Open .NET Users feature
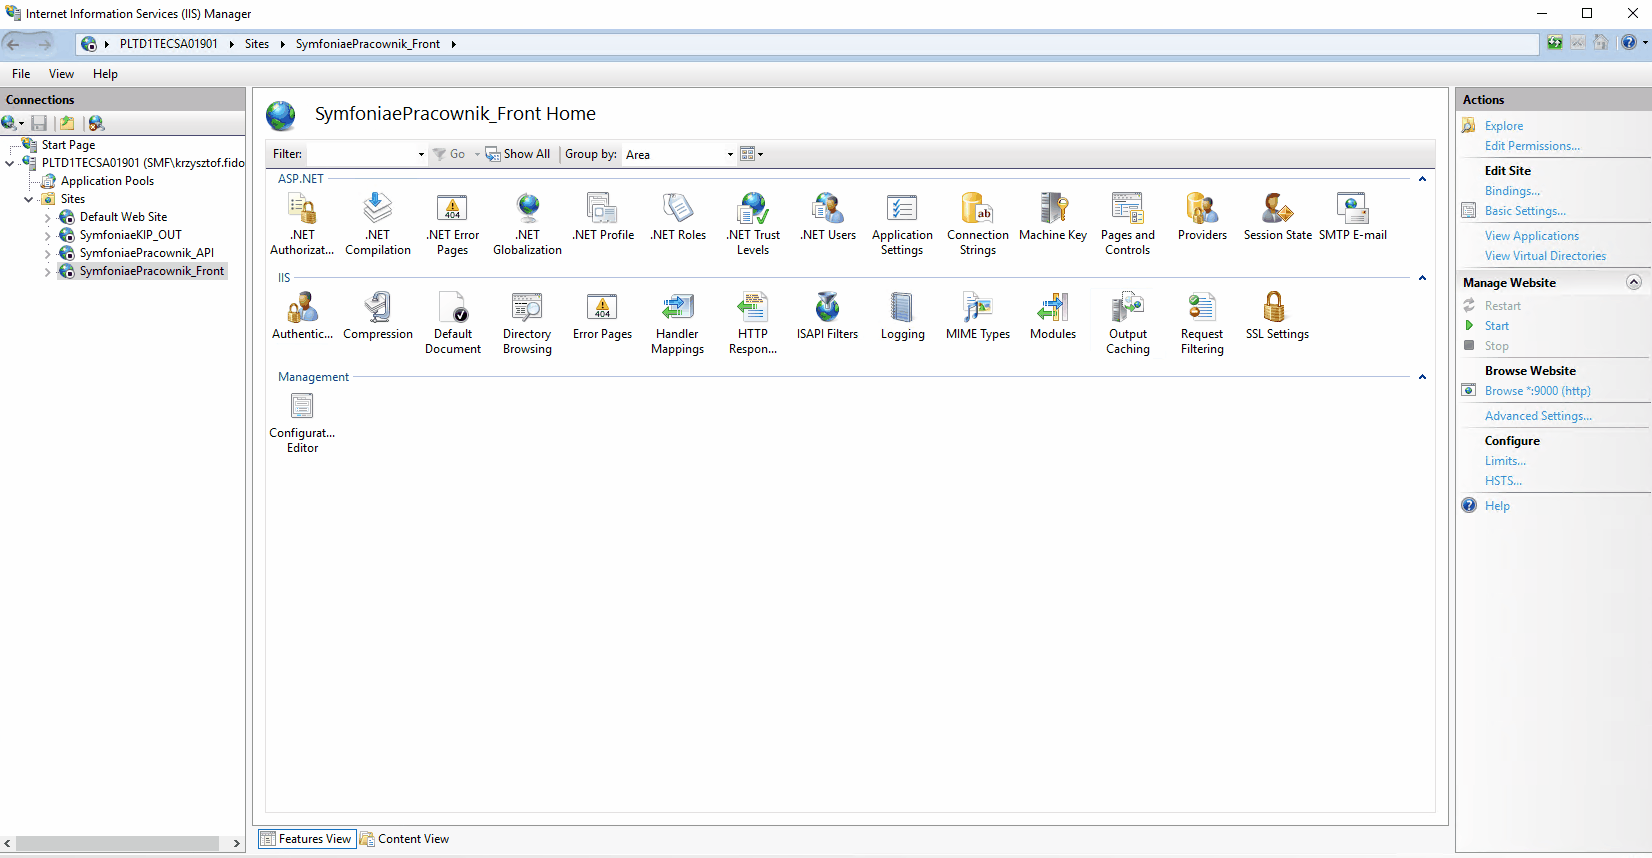1652x858 pixels. pyautogui.click(x=828, y=218)
